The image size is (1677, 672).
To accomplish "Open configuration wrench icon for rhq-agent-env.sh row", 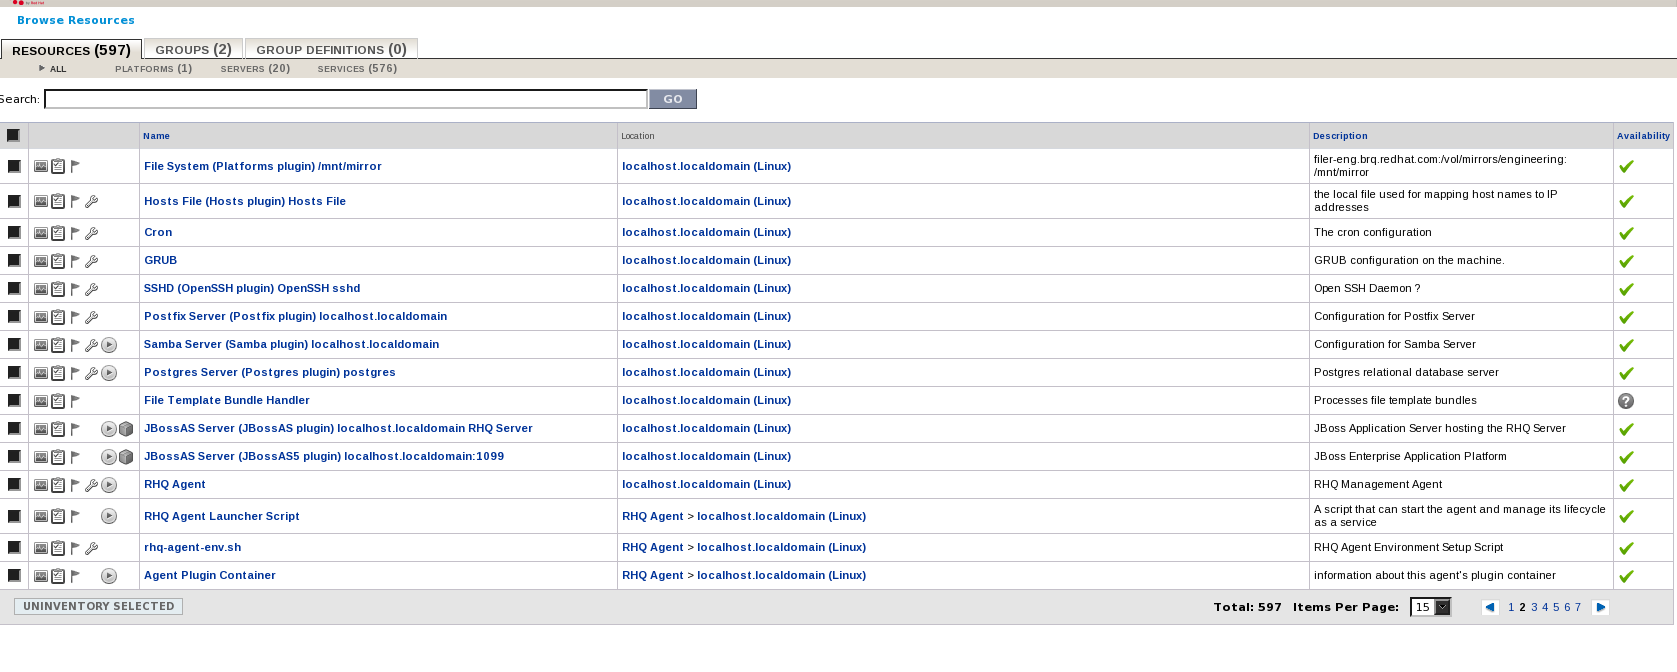I will pyautogui.click(x=92, y=548).
